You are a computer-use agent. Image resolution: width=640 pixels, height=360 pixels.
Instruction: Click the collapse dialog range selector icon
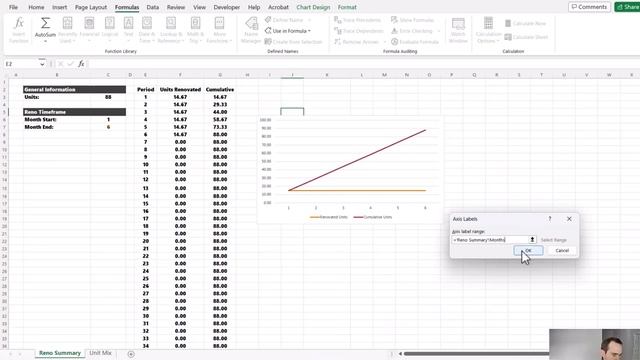(532, 240)
